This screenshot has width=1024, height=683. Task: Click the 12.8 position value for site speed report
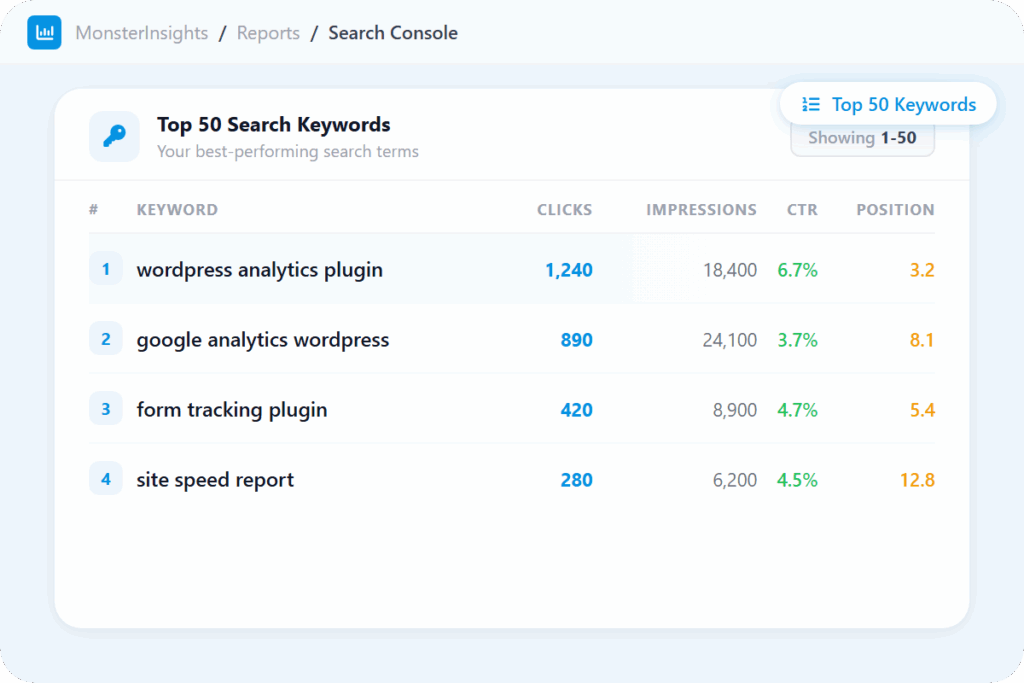[x=916, y=480]
